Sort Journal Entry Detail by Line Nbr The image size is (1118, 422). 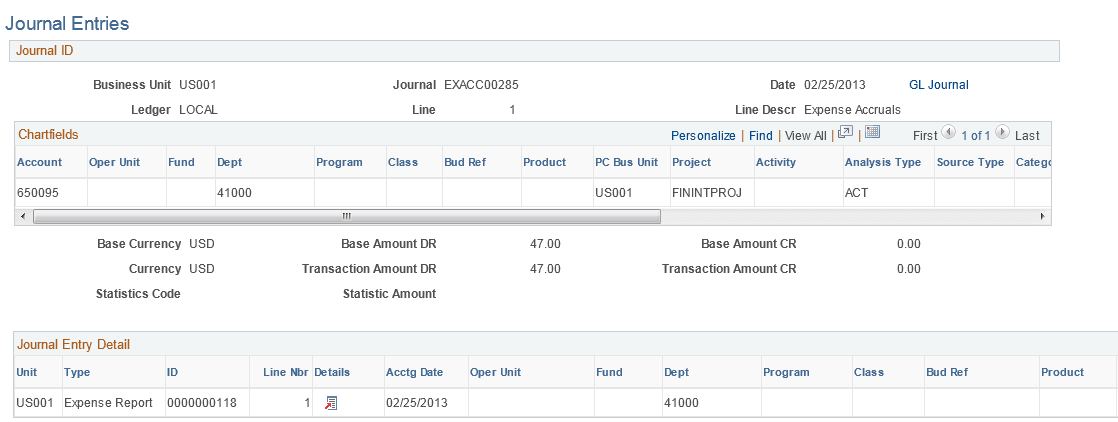click(x=288, y=372)
